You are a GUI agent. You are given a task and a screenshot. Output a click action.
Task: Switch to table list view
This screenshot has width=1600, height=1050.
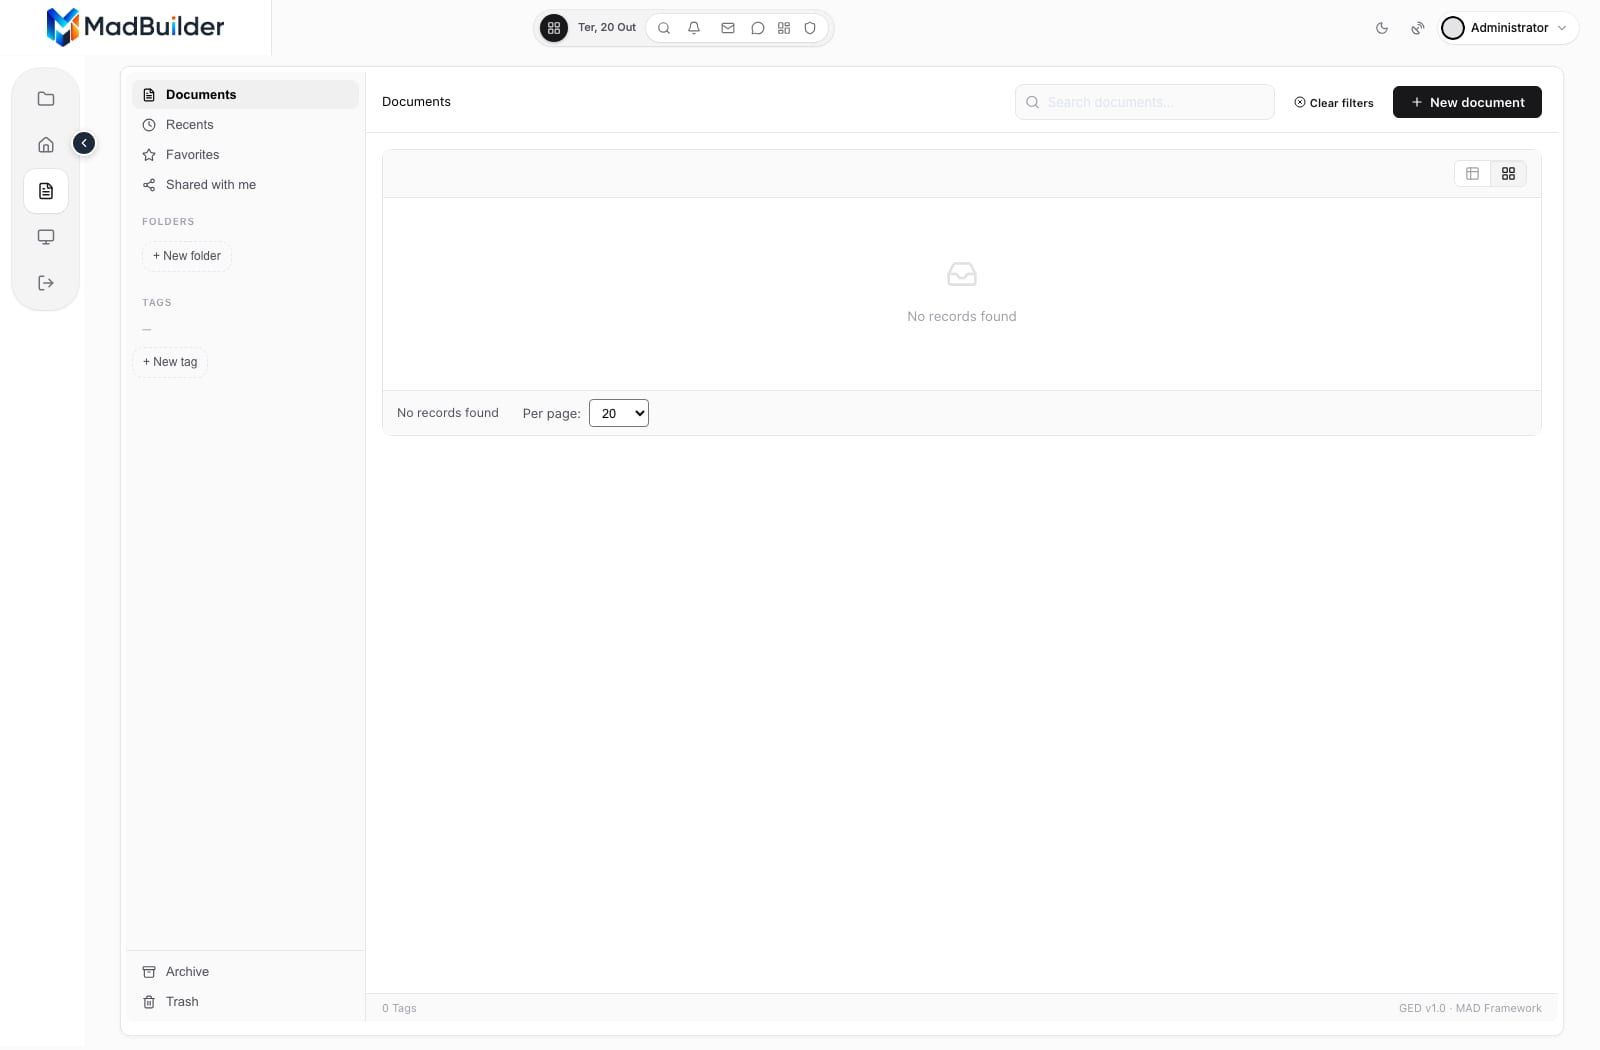pos(1472,174)
